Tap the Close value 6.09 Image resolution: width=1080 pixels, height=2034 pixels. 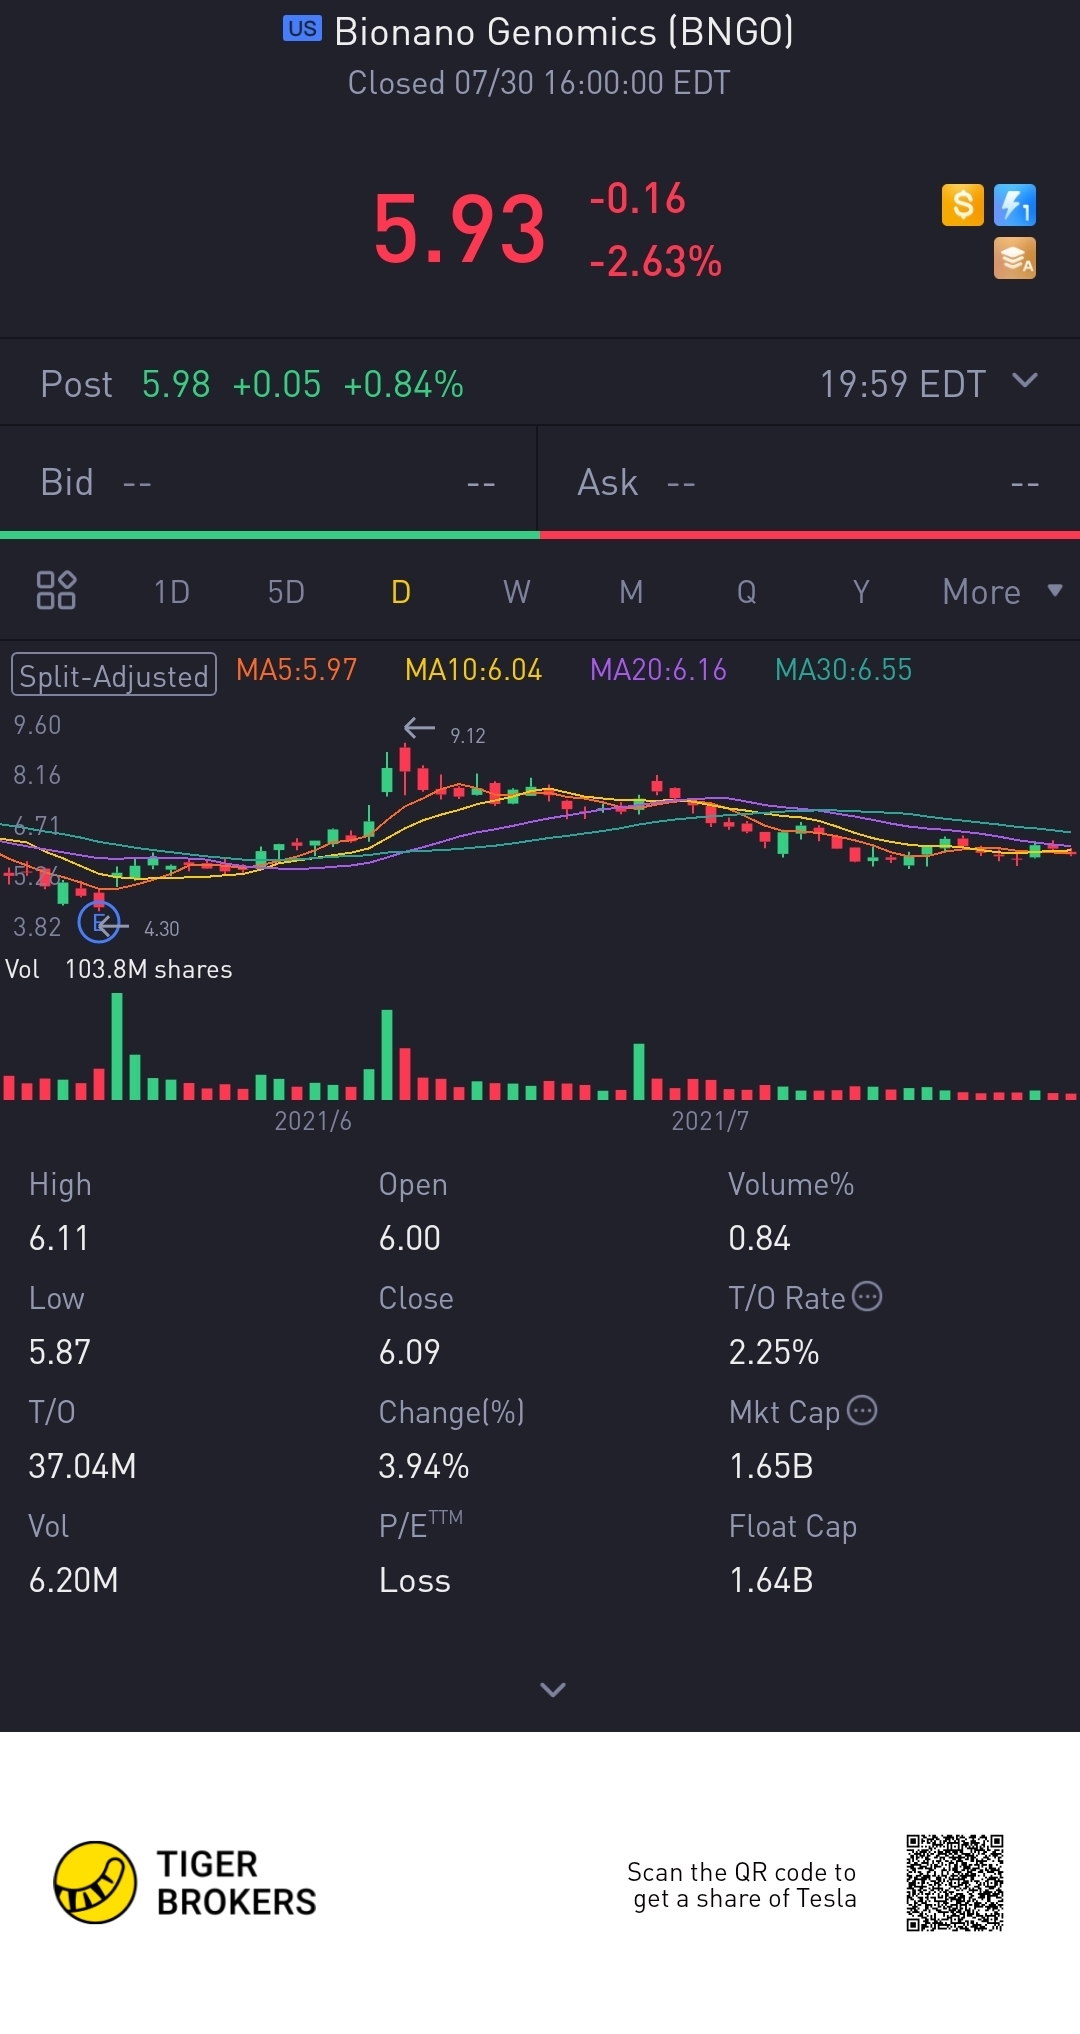[x=410, y=1353]
